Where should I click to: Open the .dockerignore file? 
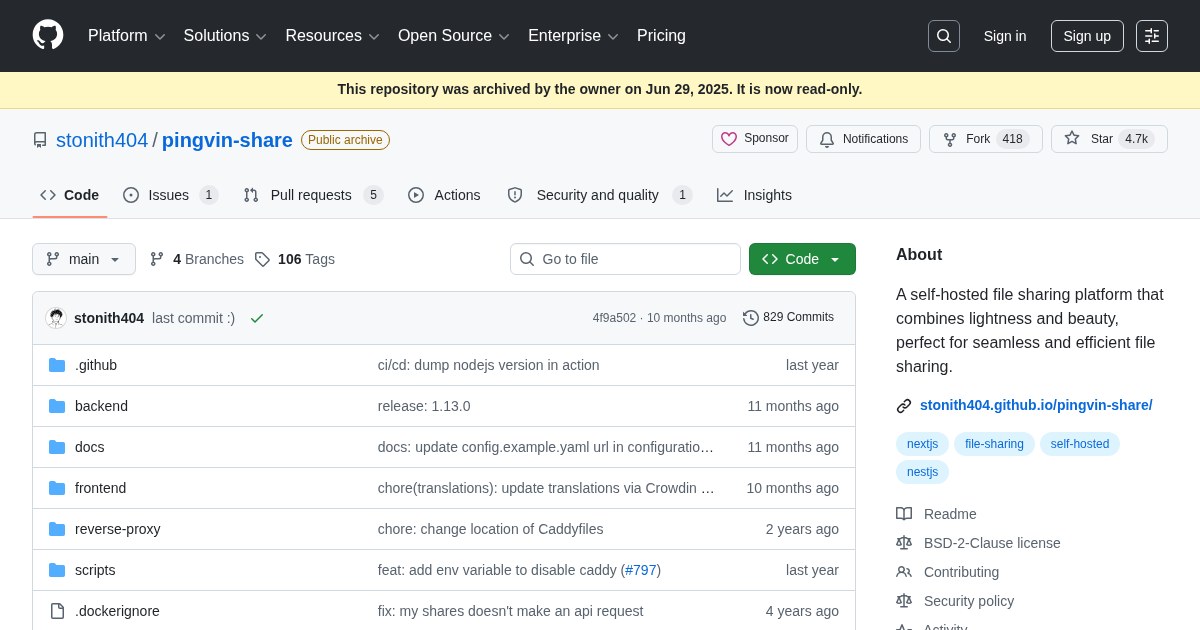click(x=117, y=611)
